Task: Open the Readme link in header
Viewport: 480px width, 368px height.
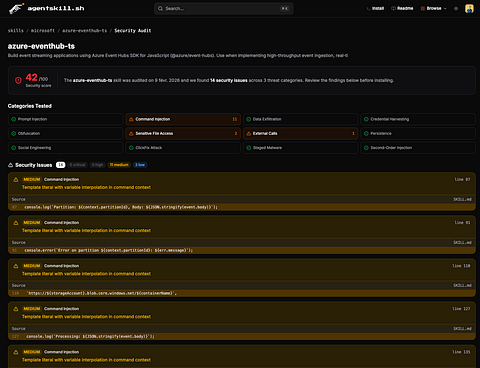Action: tap(402, 8)
